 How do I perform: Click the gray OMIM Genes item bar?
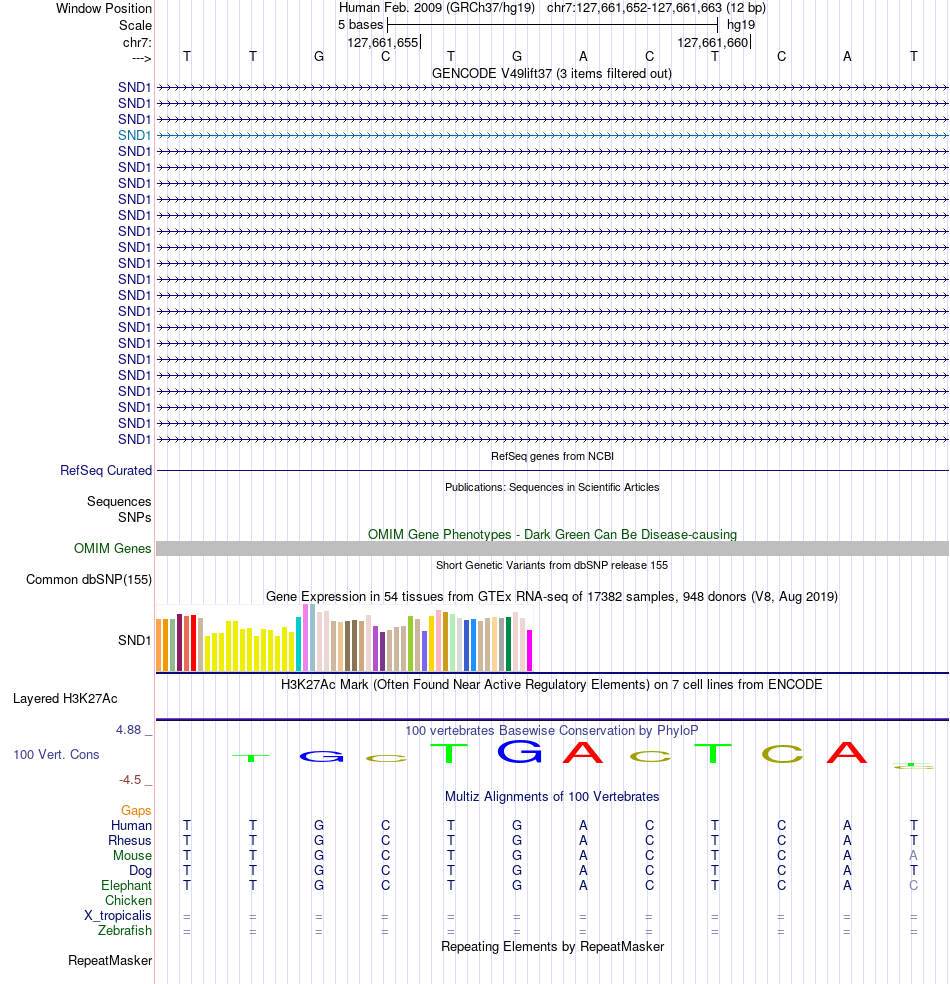[552, 548]
